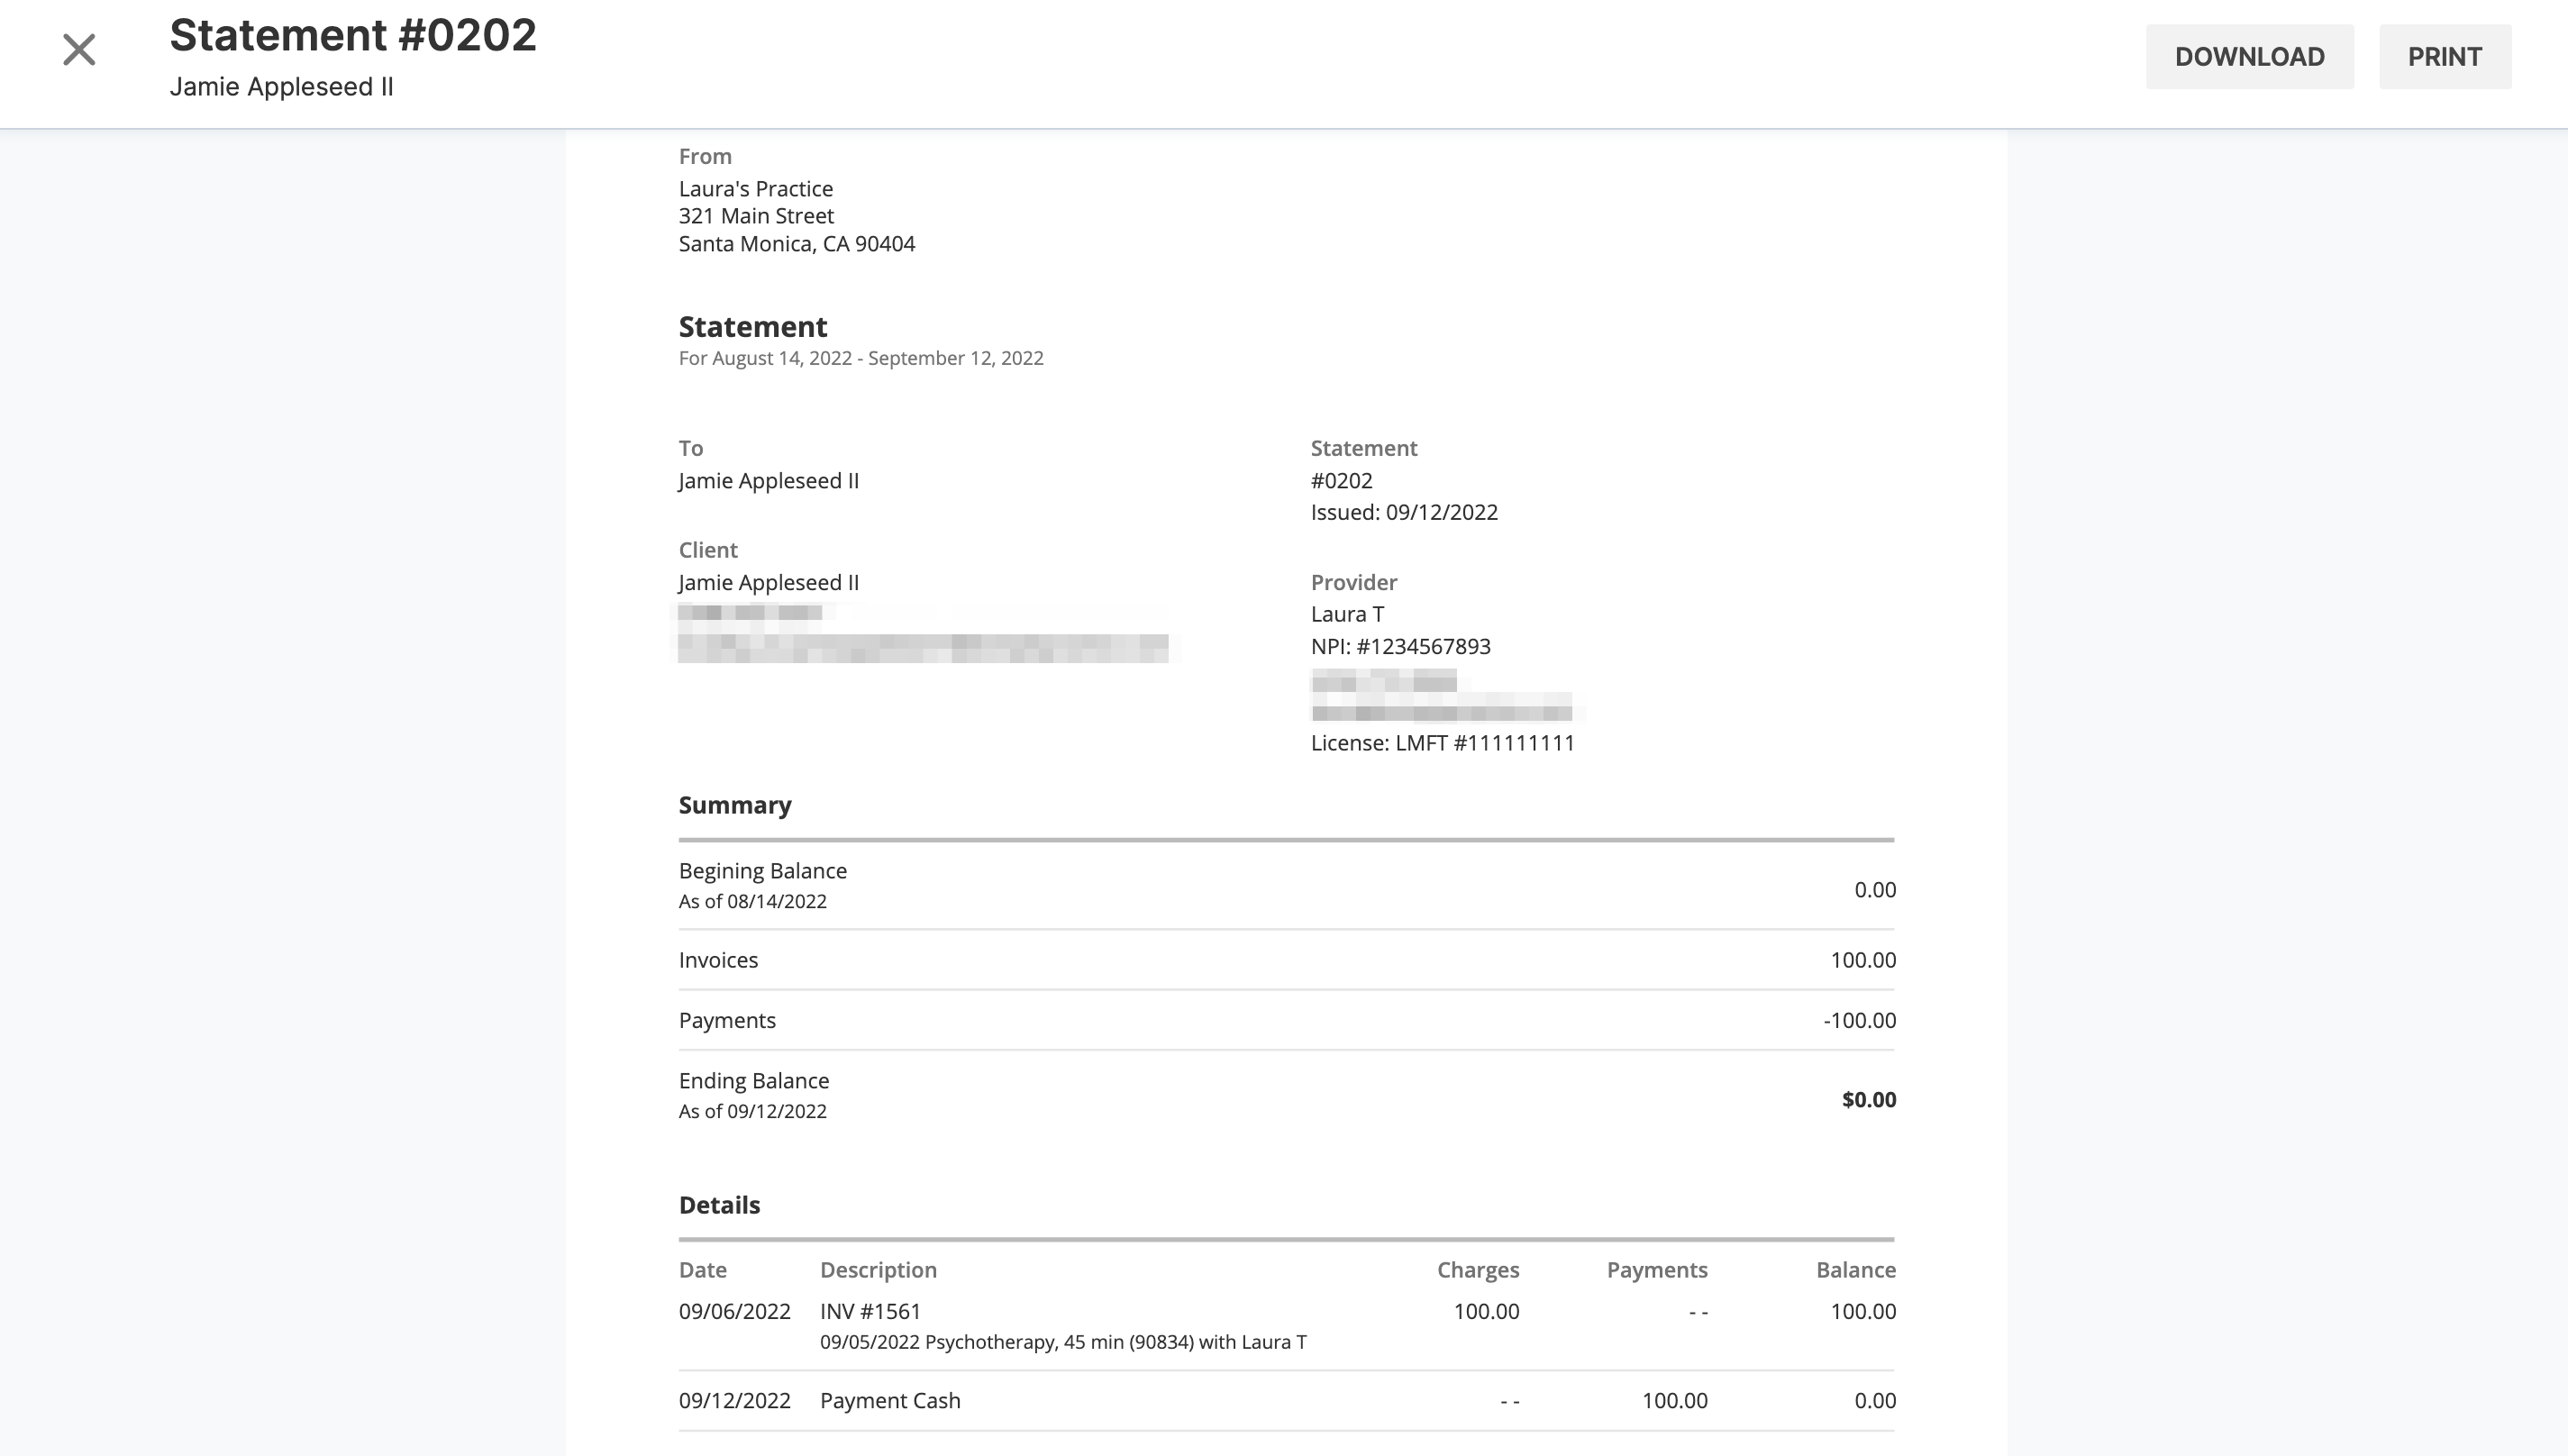Click the License LMFT number line
The image size is (2568, 1456).
tap(1442, 743)
